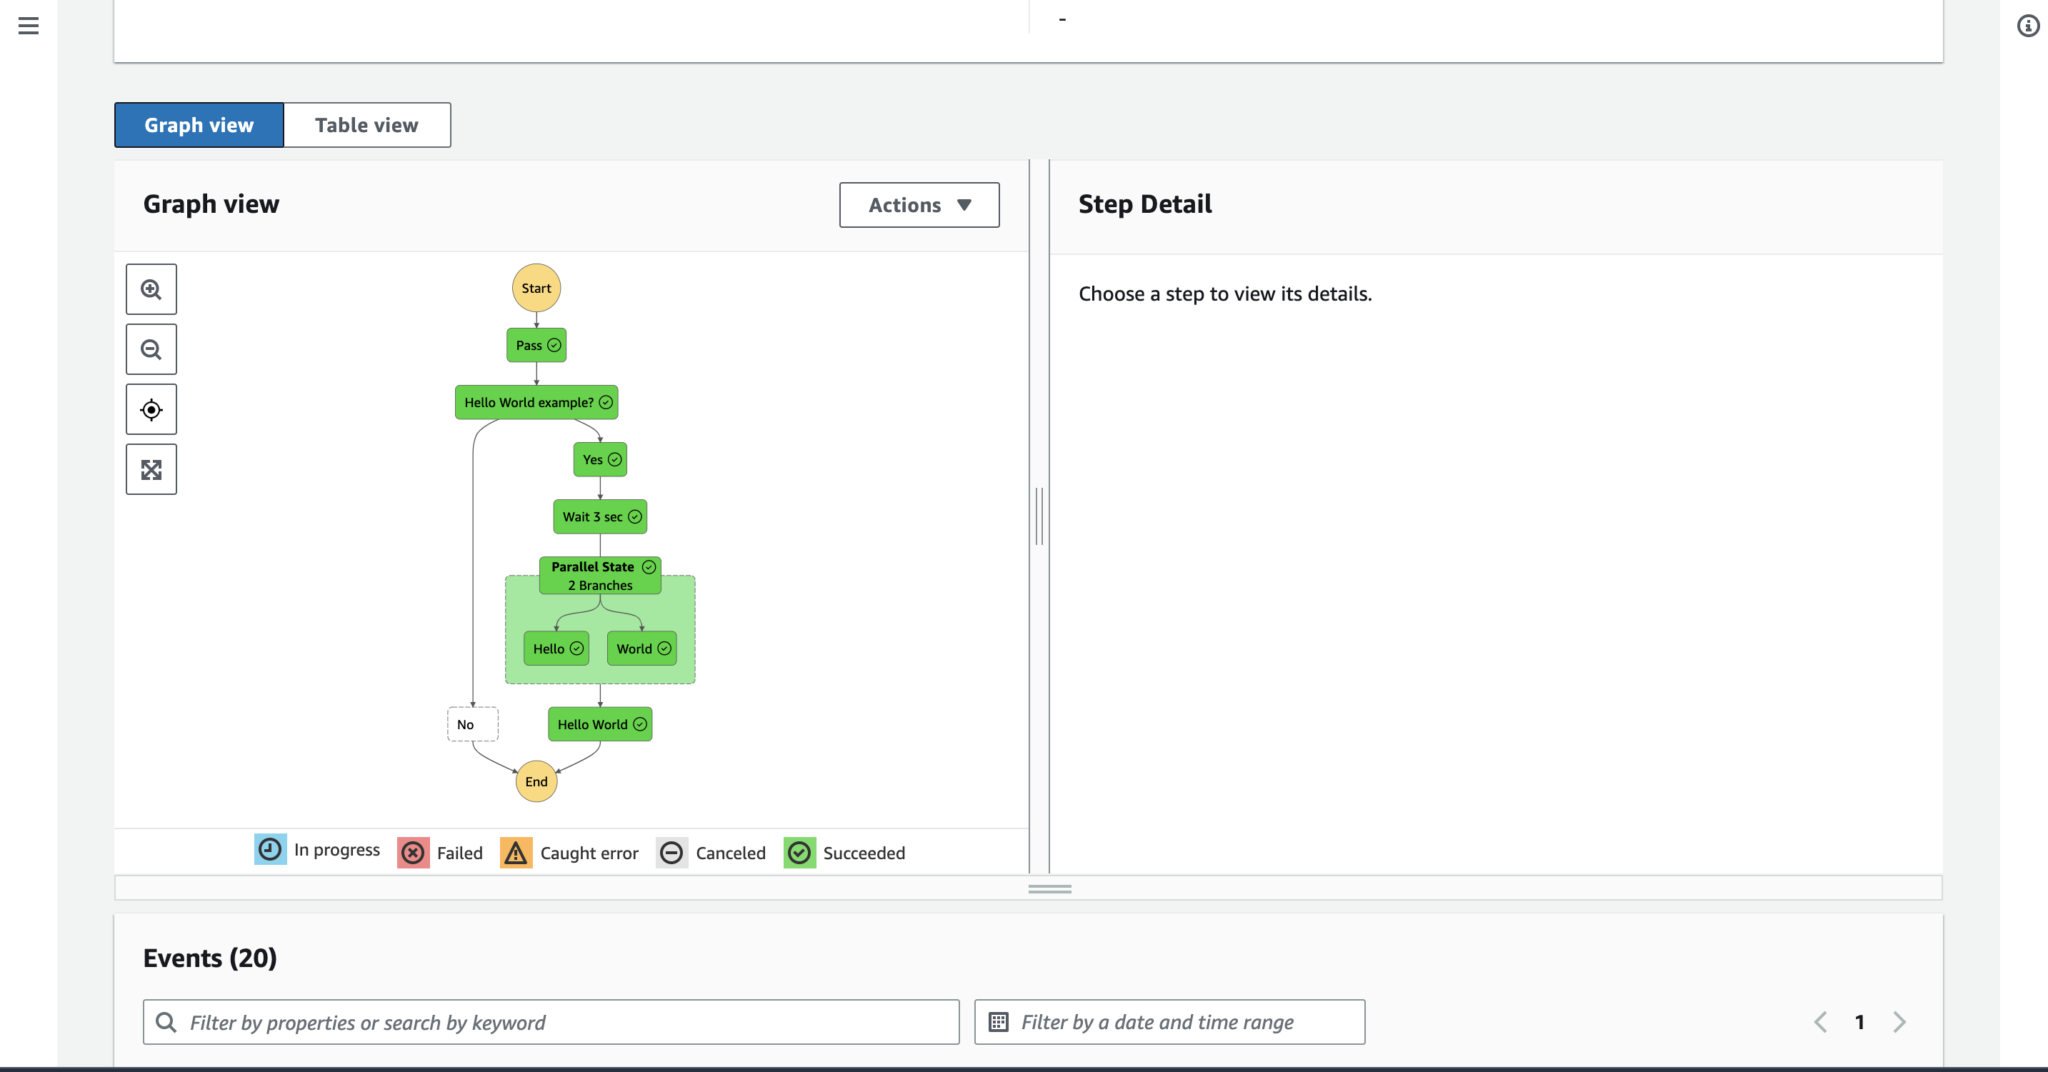
Task: Expand graph to full screen
Action: click(x=151, y=468)
